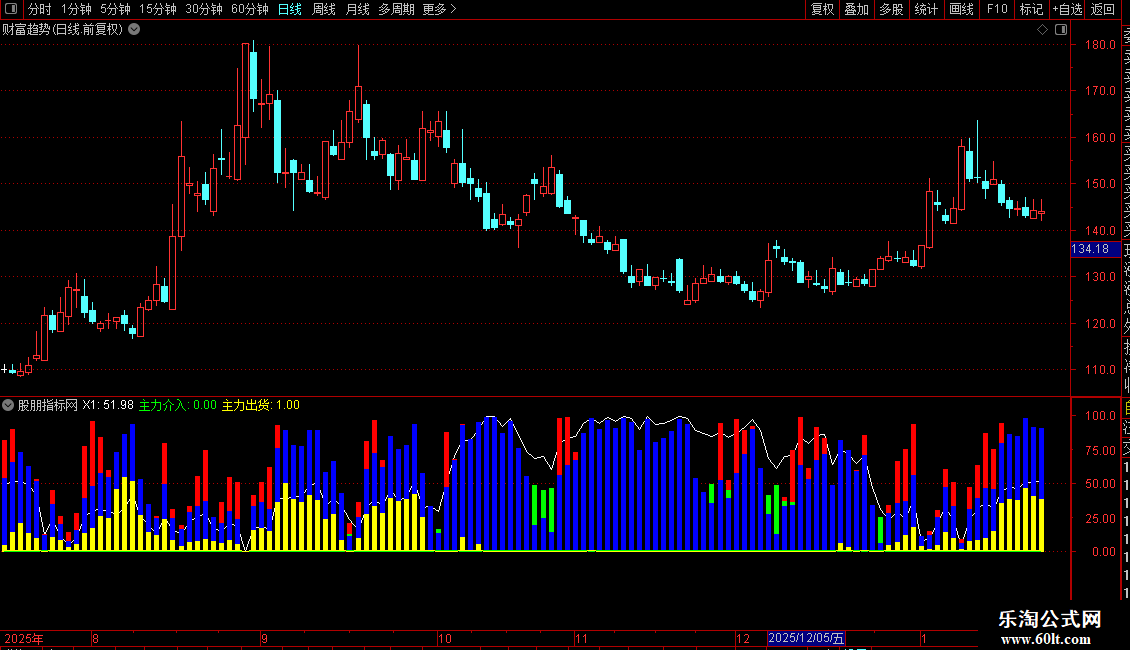The width and height of the screenshot is (1130, 650).
Task: Click the 财富趋势(日线.前复权) chart title
Action: 63,30
